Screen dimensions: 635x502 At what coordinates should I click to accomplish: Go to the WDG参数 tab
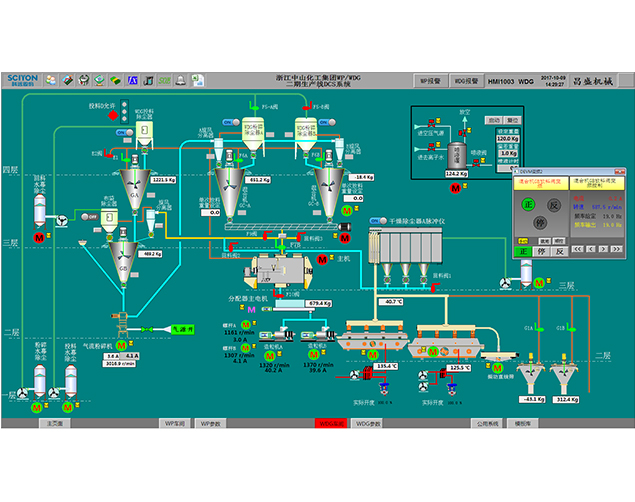(368, 423)
